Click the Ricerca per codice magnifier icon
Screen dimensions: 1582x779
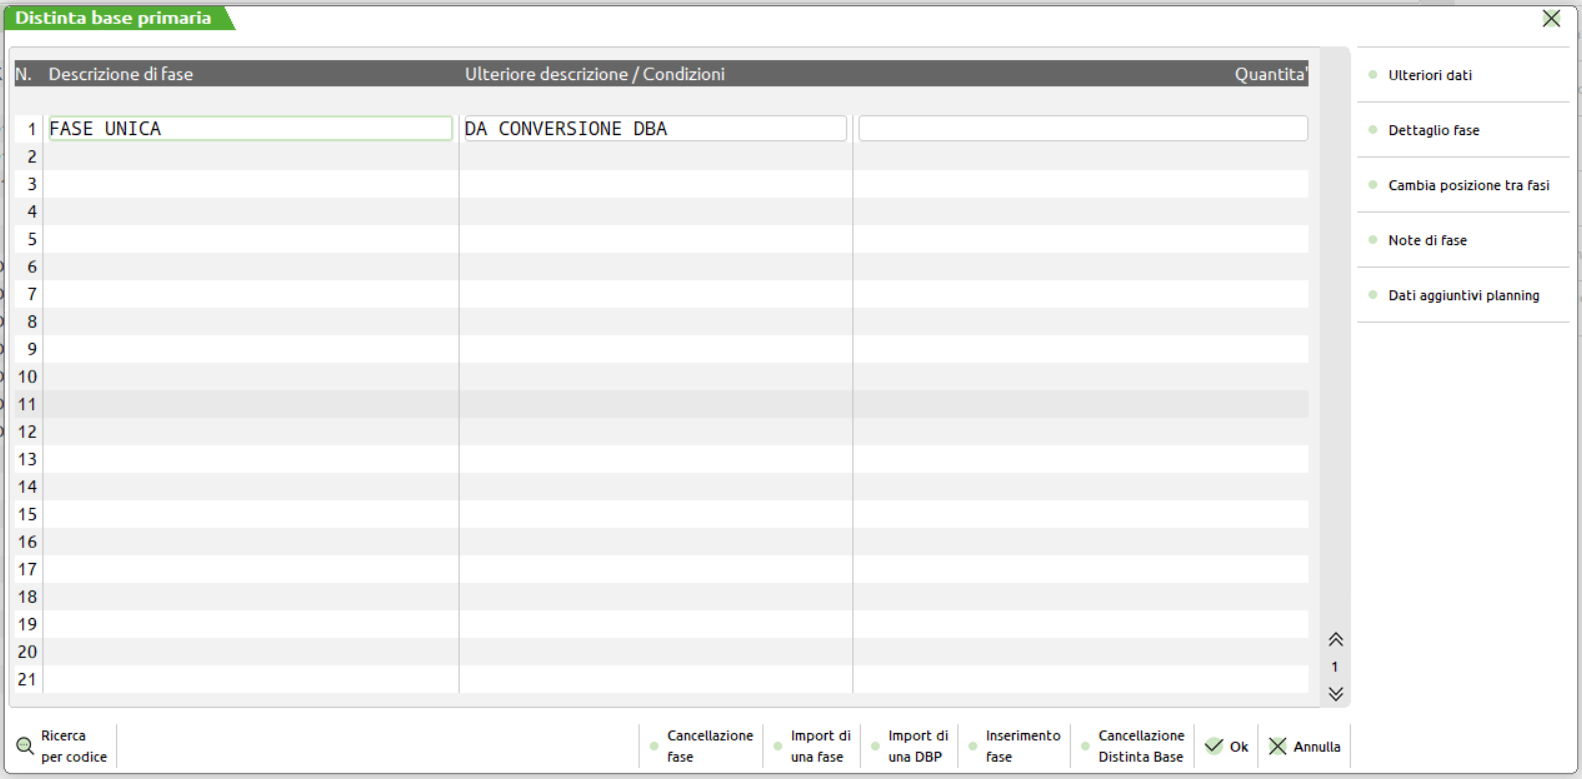pos(25,746)
